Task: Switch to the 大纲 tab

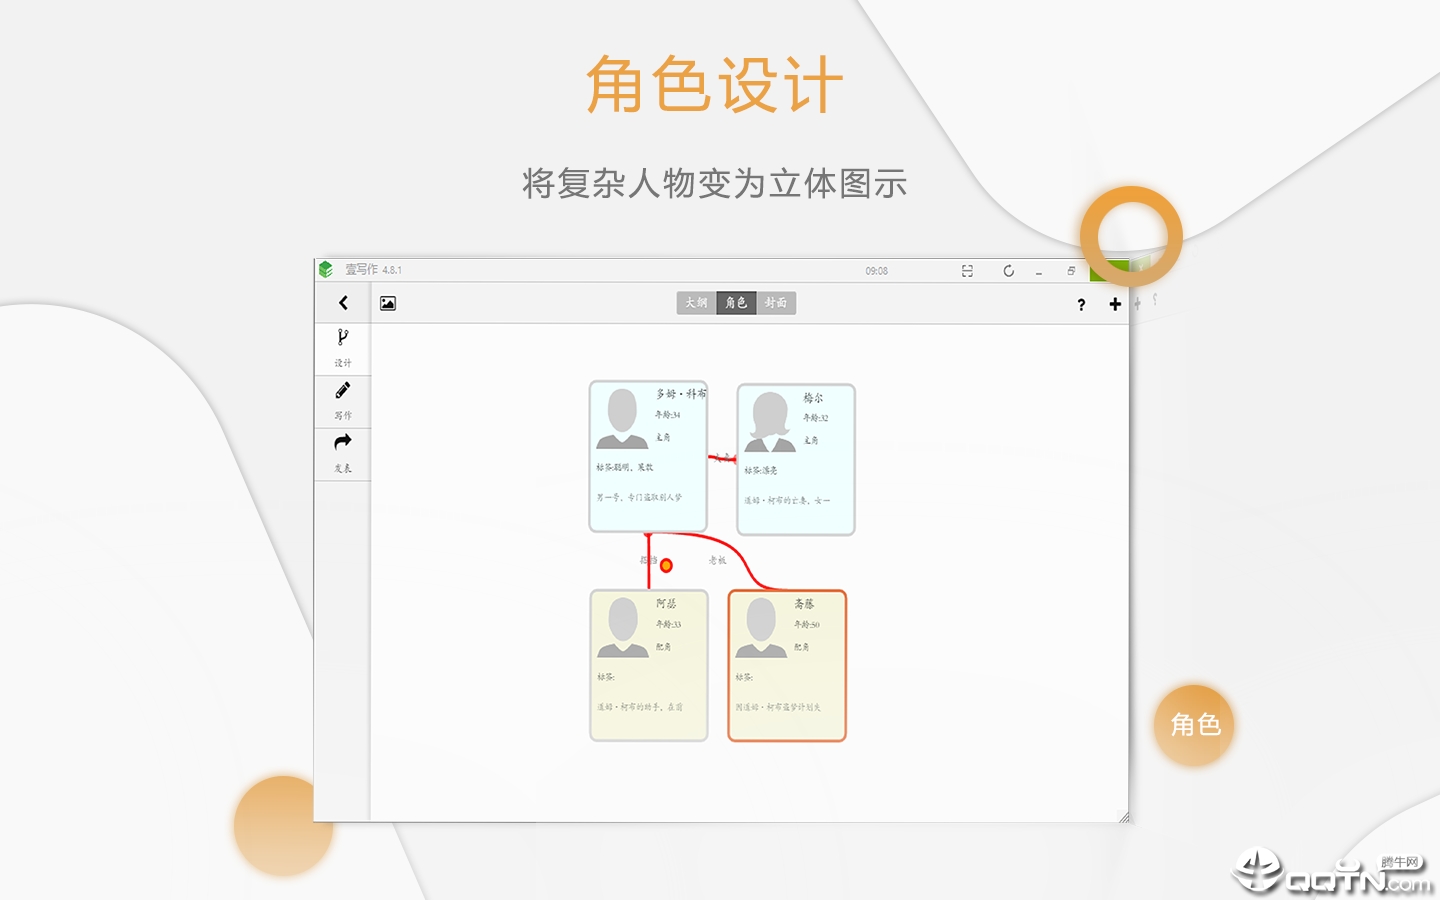Action: pyautogui.click(x=696, y=303)
